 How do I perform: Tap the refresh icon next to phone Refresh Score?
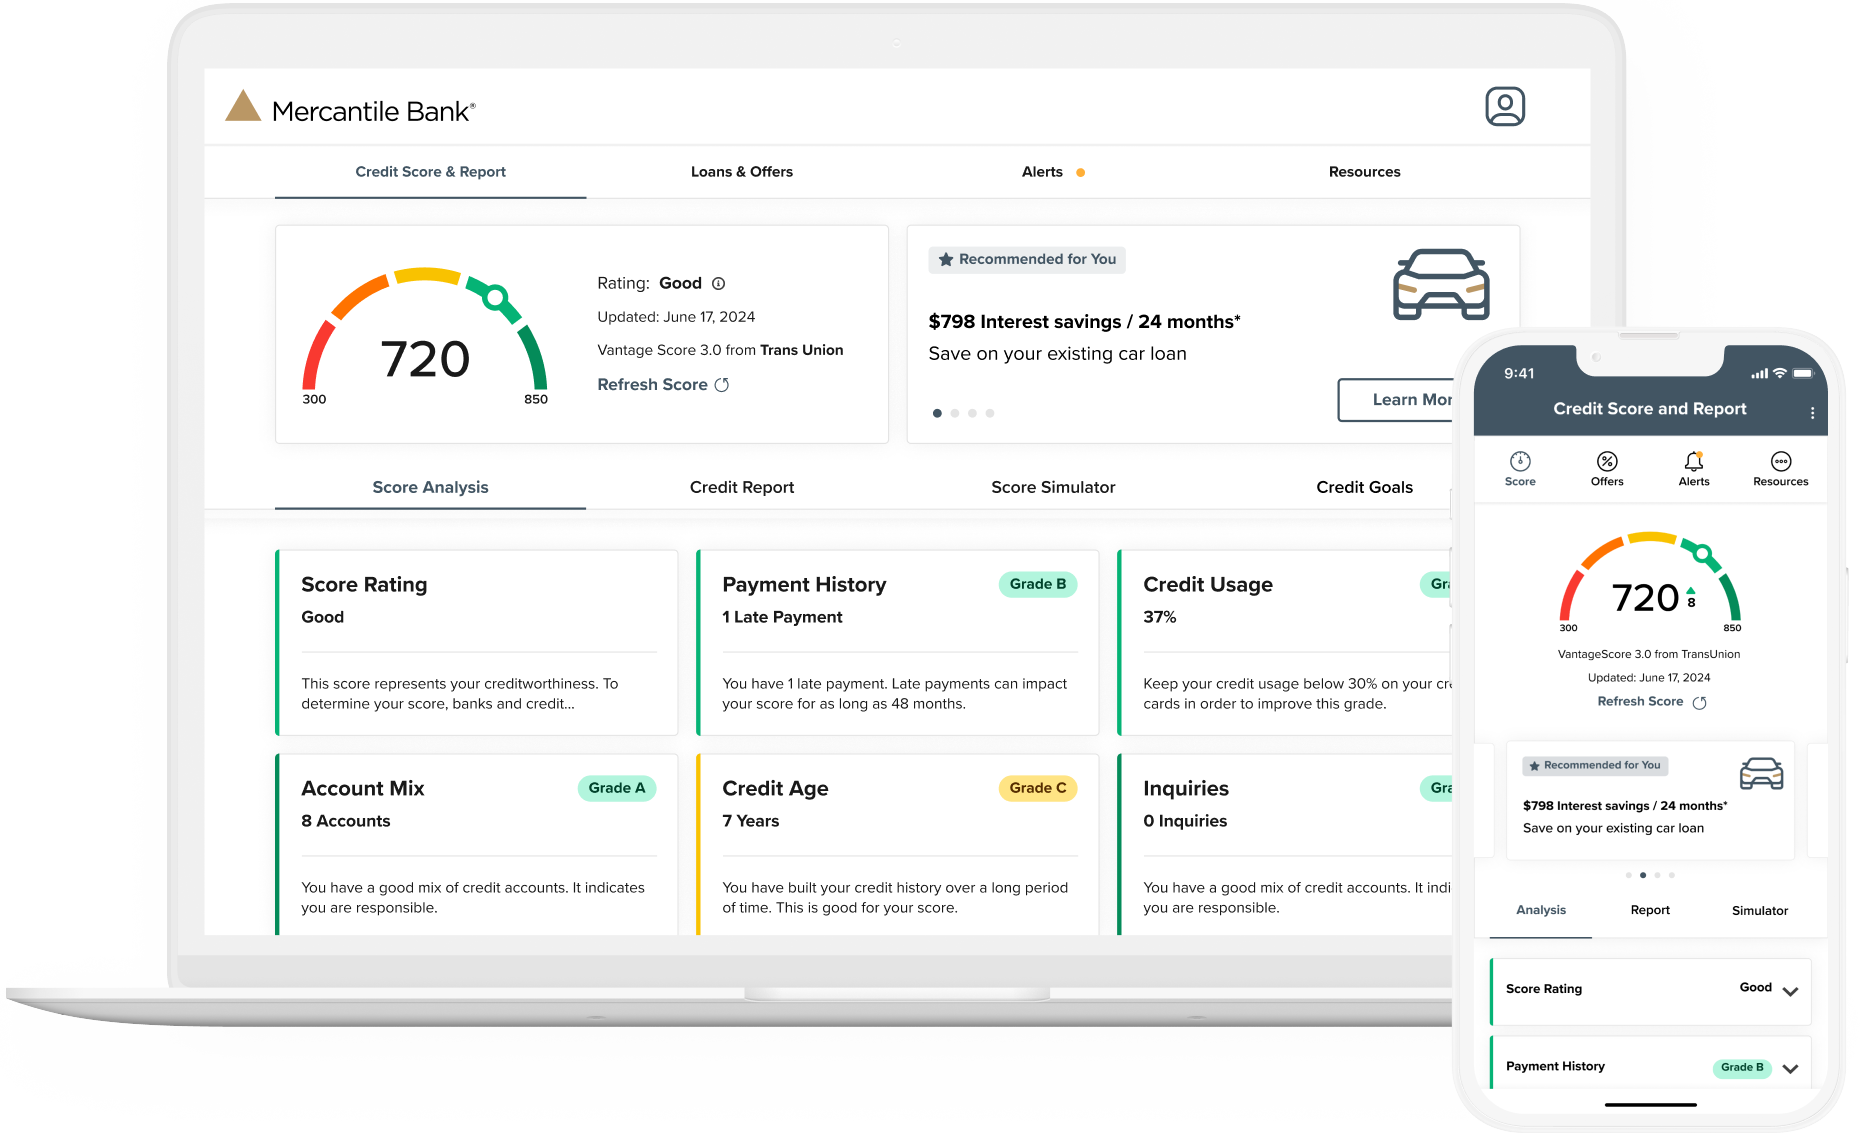click(x=1699, y=703)
